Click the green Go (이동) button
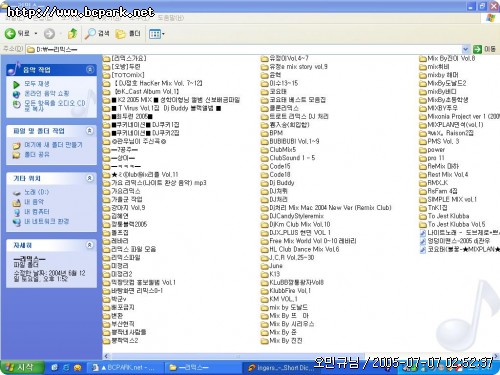 (484, 49)
